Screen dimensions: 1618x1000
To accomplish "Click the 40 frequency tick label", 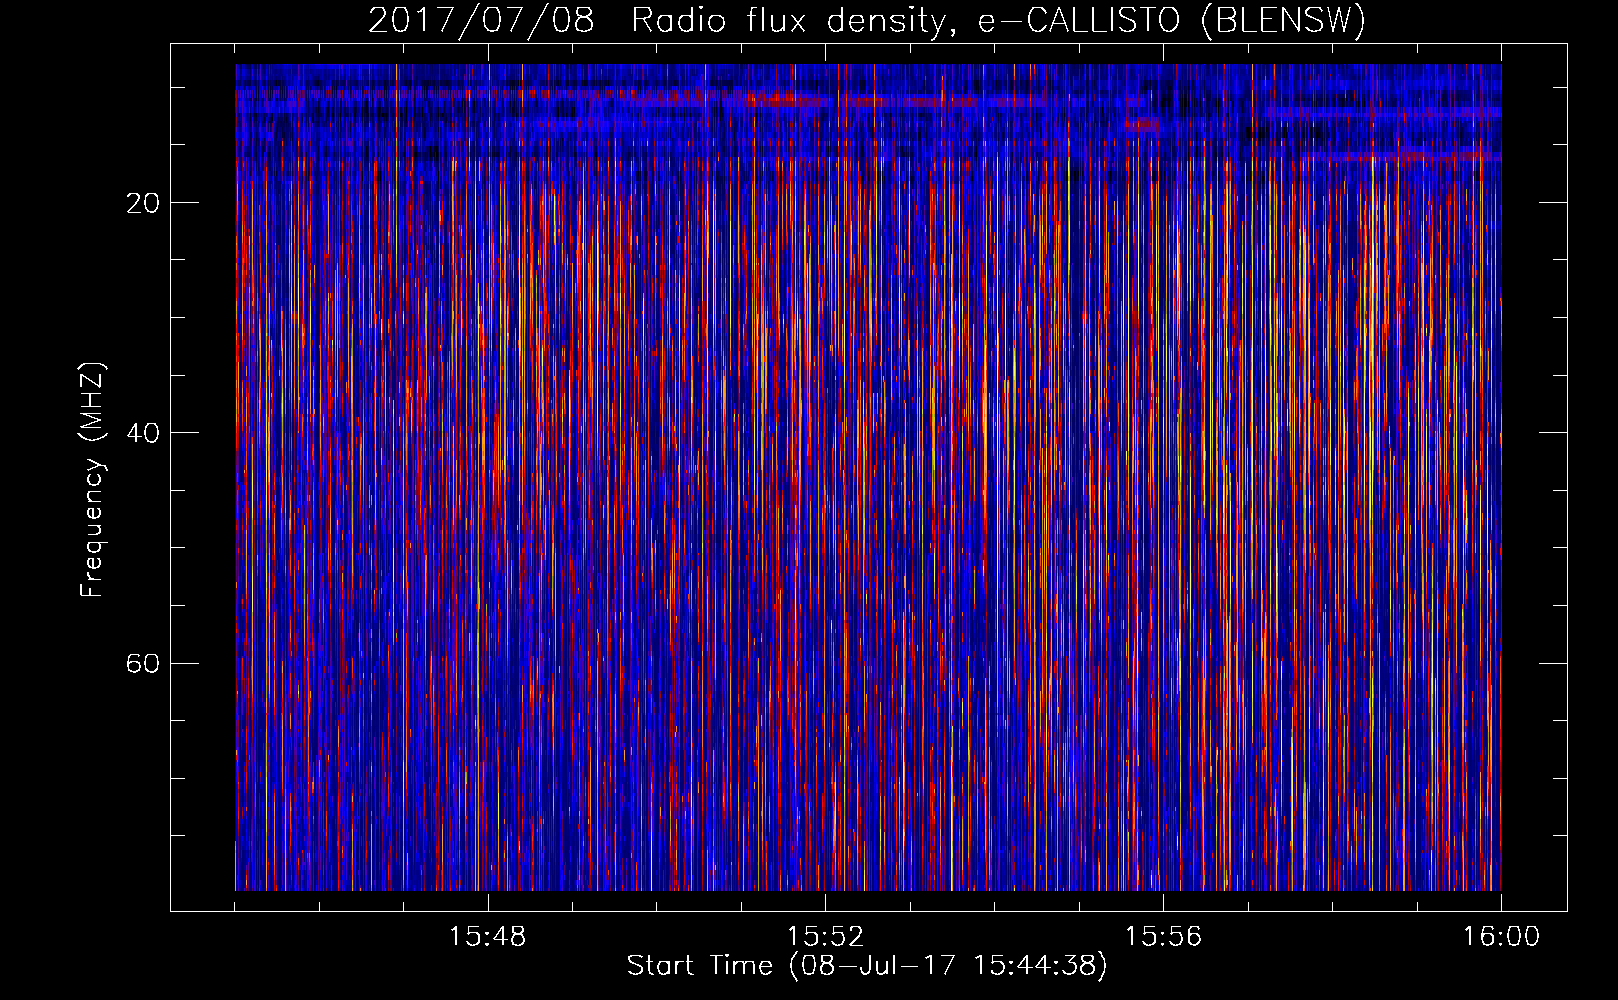I will [143, 433].
